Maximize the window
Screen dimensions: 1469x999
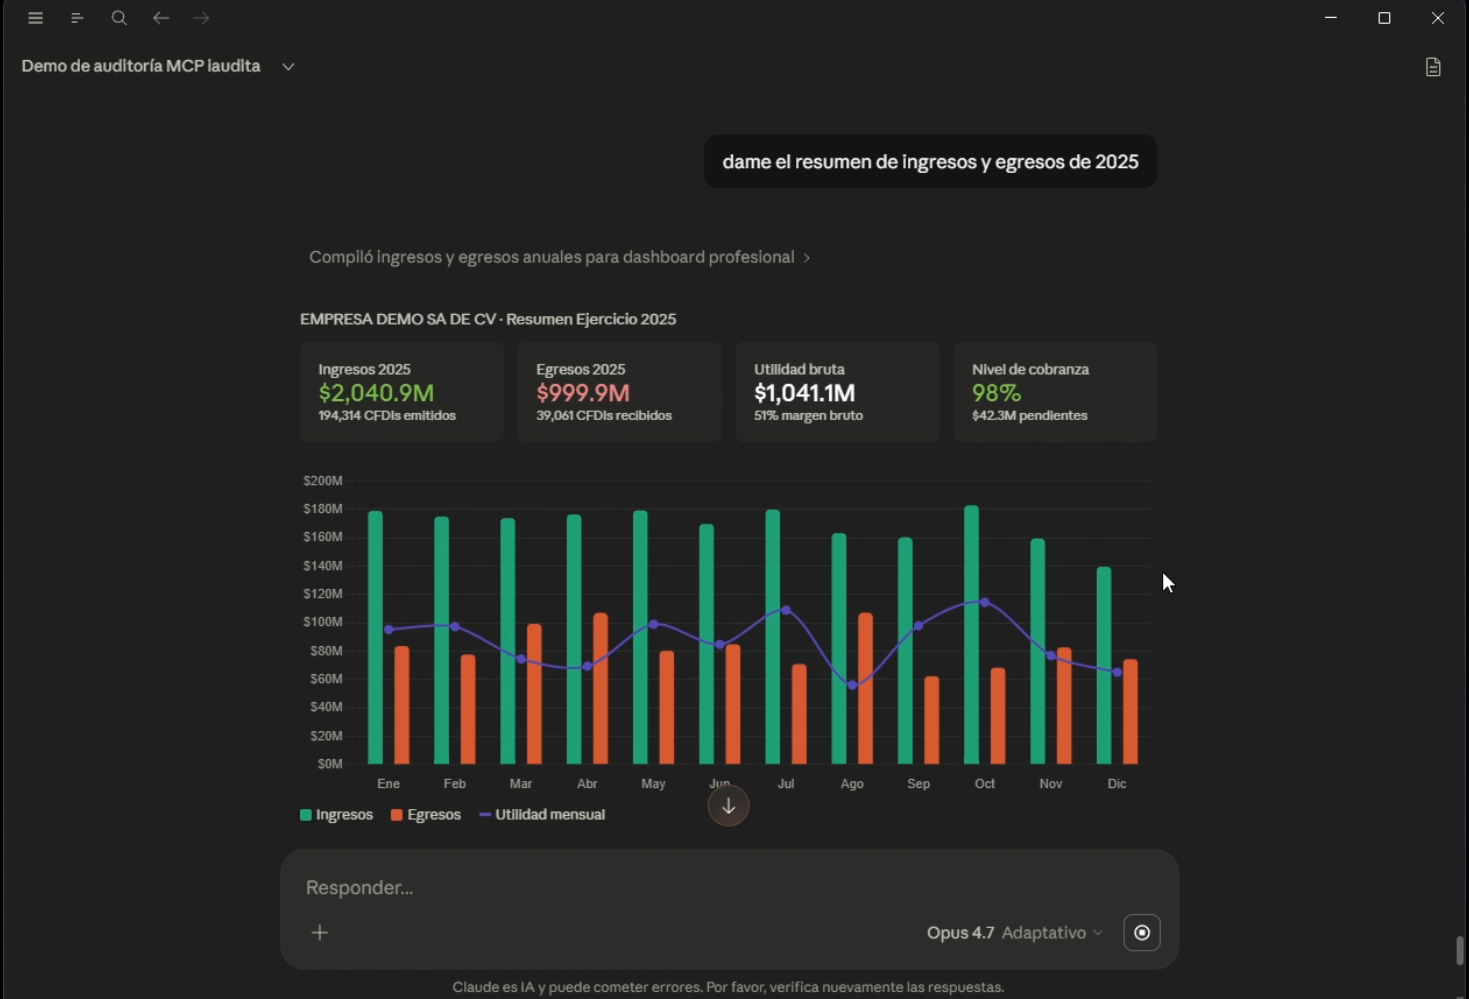pos(1384,18)
